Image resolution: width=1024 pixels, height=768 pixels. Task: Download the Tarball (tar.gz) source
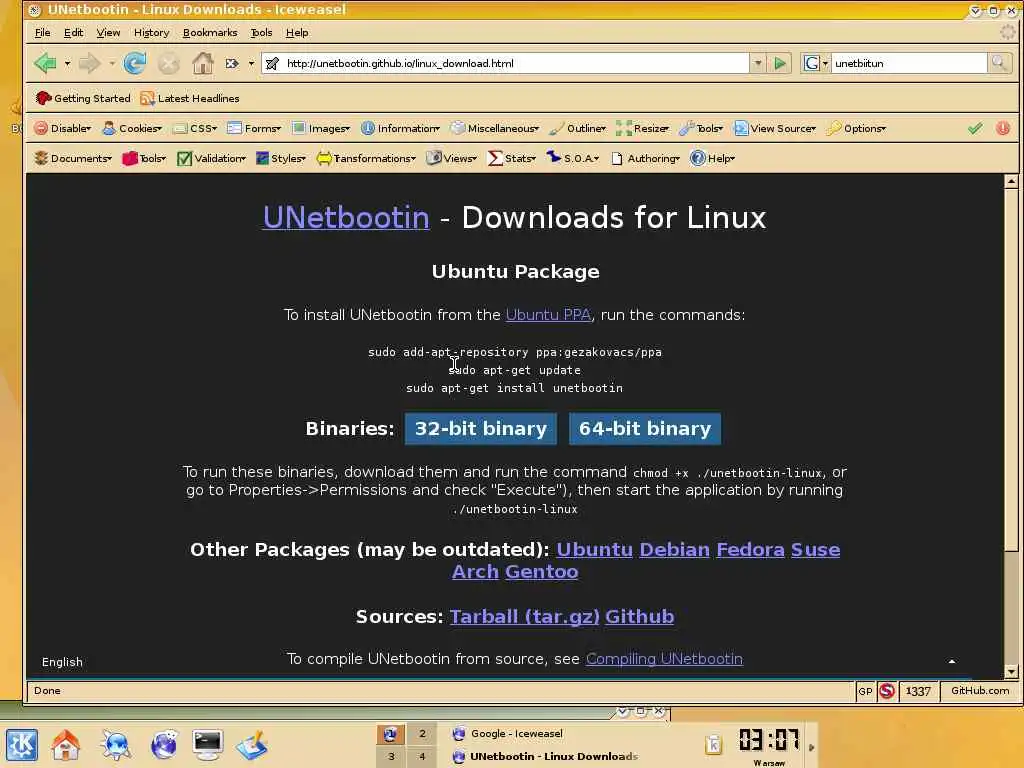[524, 616]
